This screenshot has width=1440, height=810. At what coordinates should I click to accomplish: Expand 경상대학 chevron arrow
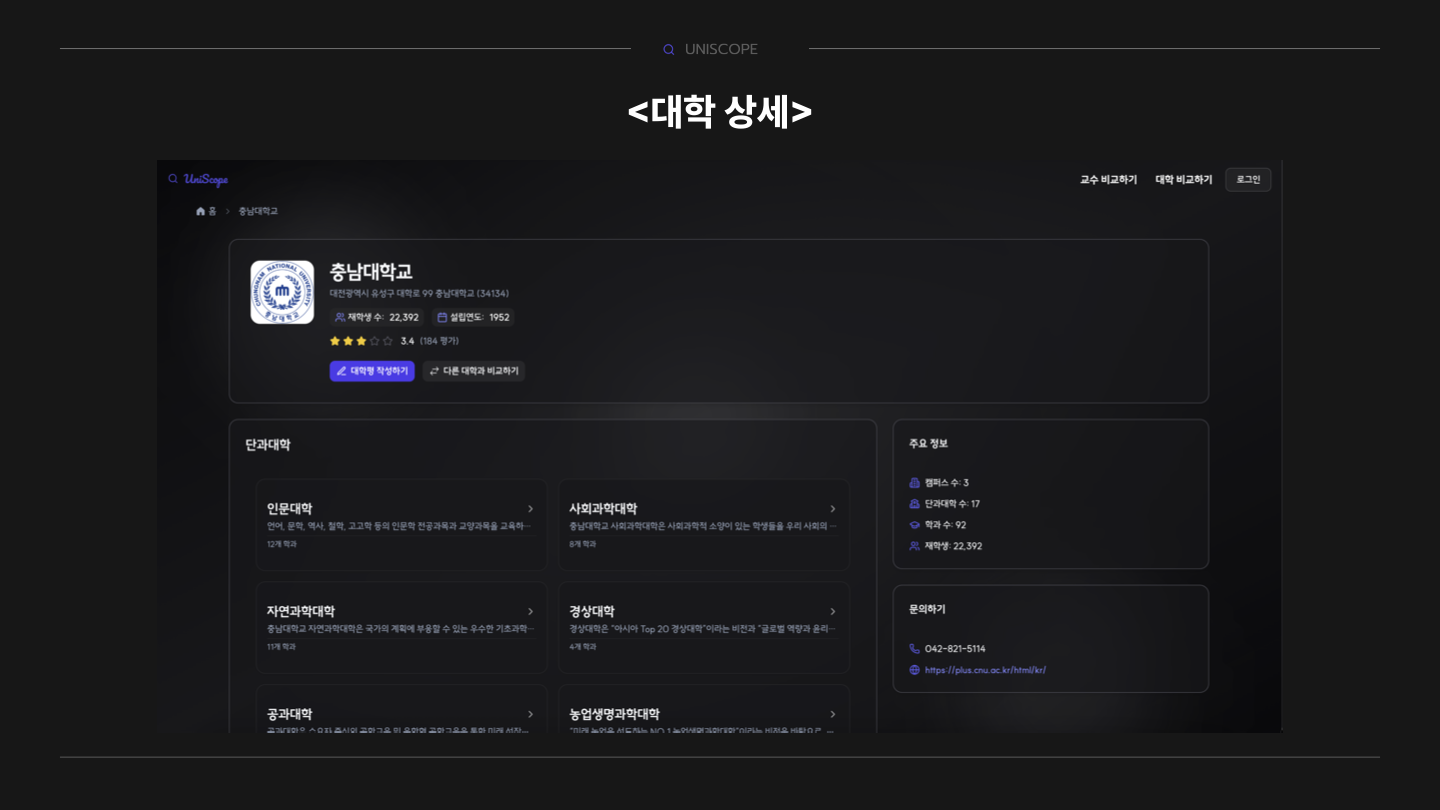832,612
